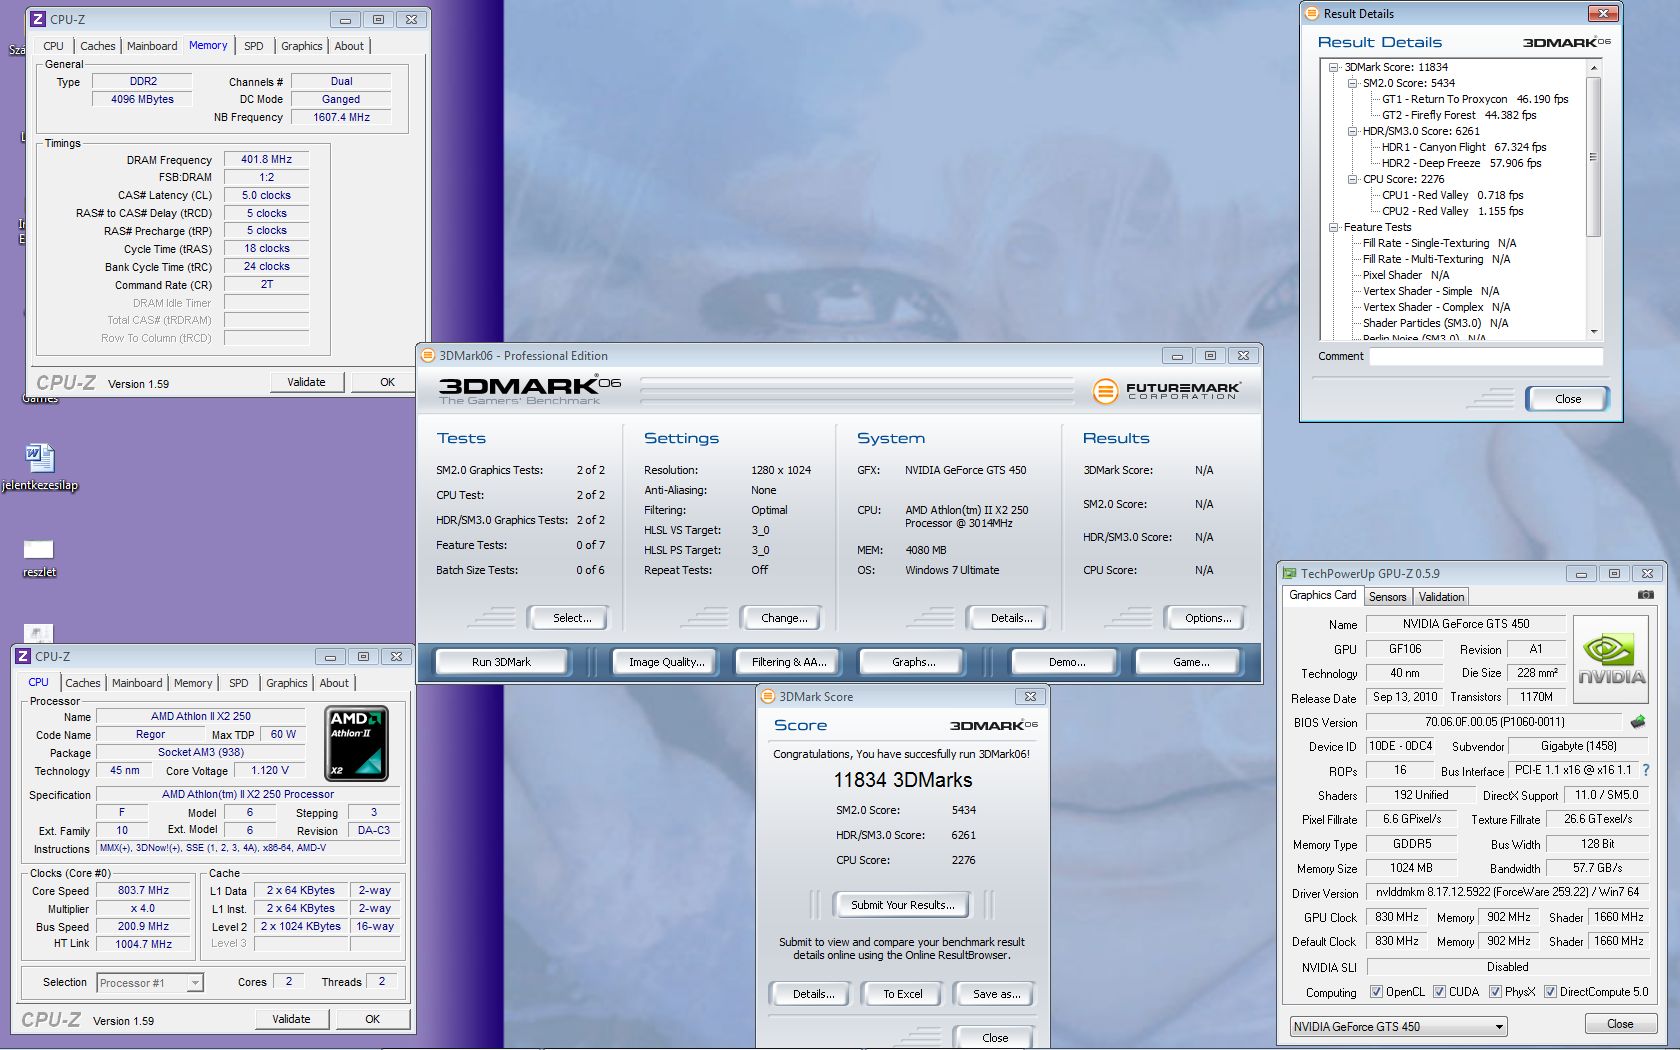Click the 3DMark06 Professional Edition title bar icon

pyautogui.click(x=428, y=355)
